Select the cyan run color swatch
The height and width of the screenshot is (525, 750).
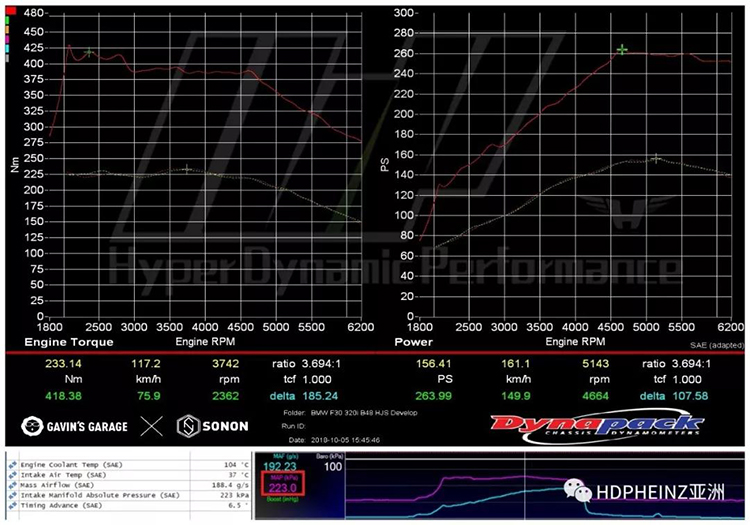[x=7, y=49]
